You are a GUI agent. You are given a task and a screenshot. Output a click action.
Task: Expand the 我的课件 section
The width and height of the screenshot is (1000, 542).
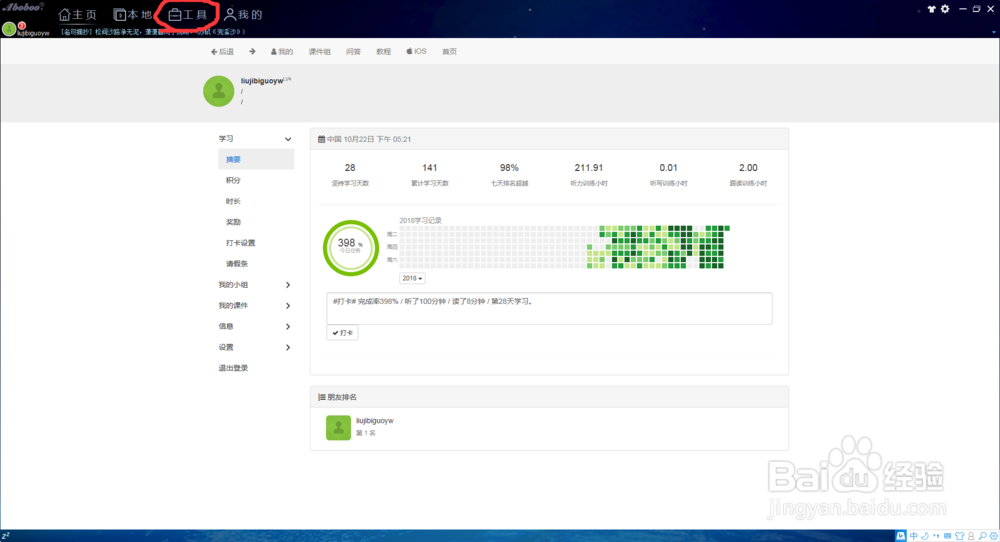(255, 305)
